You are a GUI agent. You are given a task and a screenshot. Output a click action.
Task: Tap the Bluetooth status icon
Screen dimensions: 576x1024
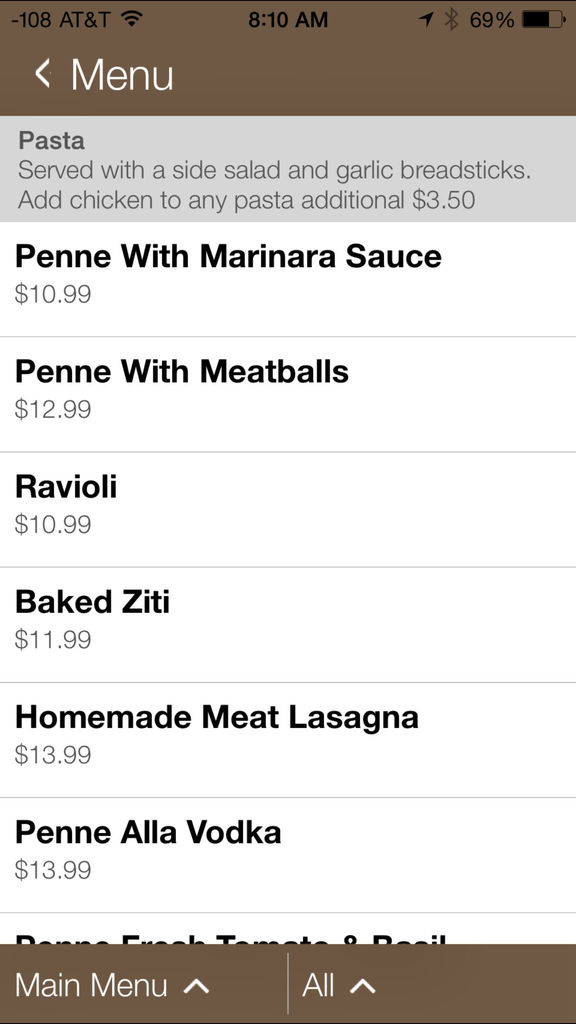(451, 20)
